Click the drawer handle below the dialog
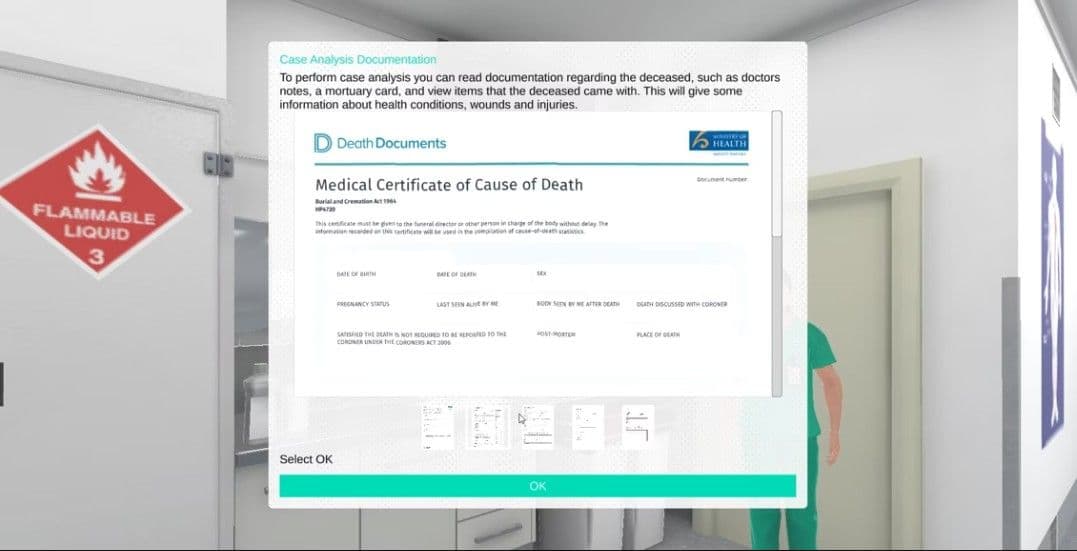 [x=498, y=534]
